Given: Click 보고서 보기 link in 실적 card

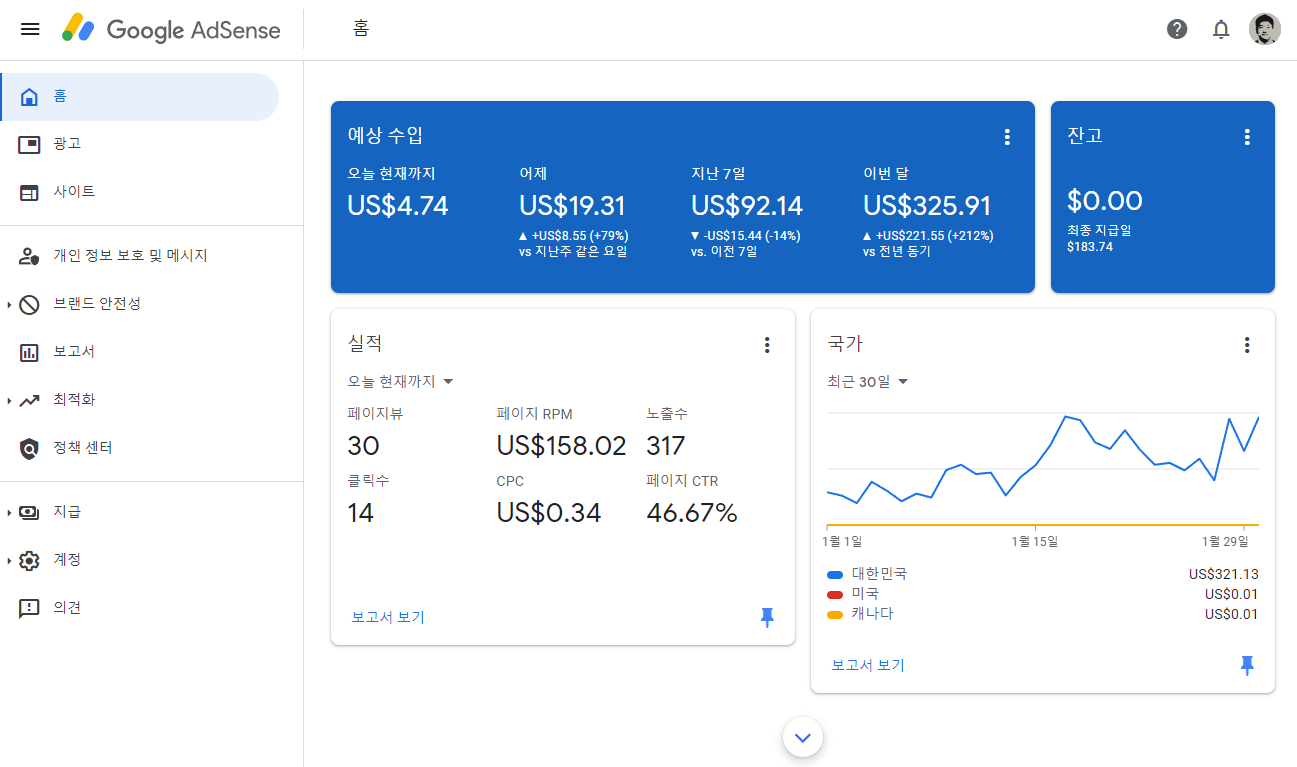Looking at the screenshot, I should (x=388, y=617).
